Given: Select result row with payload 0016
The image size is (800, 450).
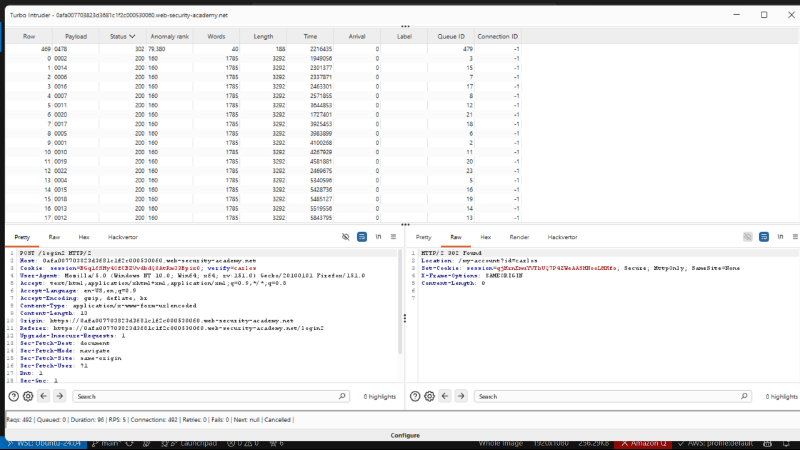Looking at the screenshot, I should click(263, 87).
